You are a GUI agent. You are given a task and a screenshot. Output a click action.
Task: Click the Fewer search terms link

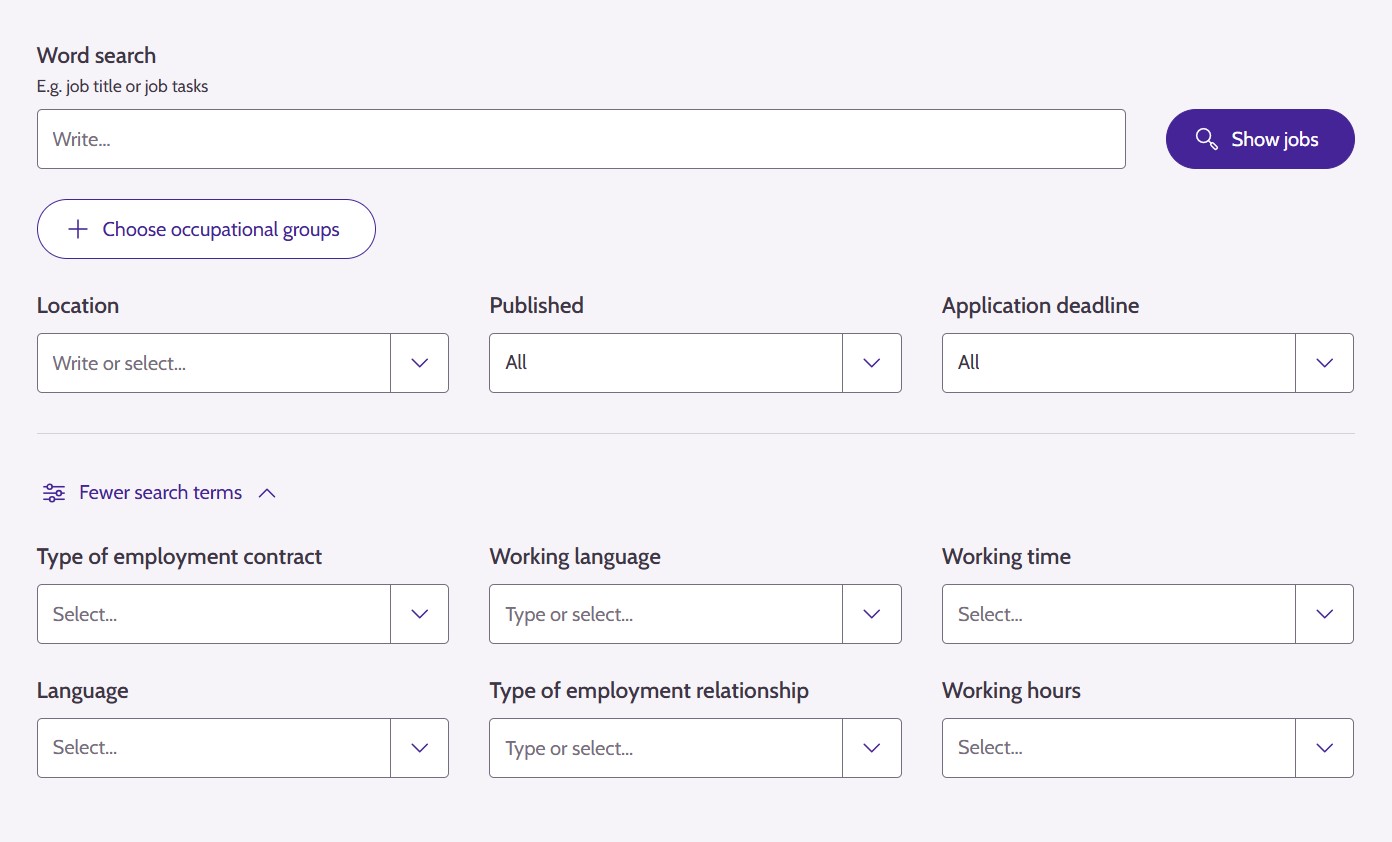point(160,493)
